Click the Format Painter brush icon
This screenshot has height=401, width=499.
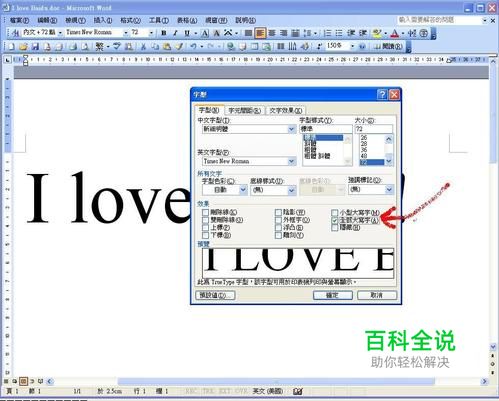179,46
